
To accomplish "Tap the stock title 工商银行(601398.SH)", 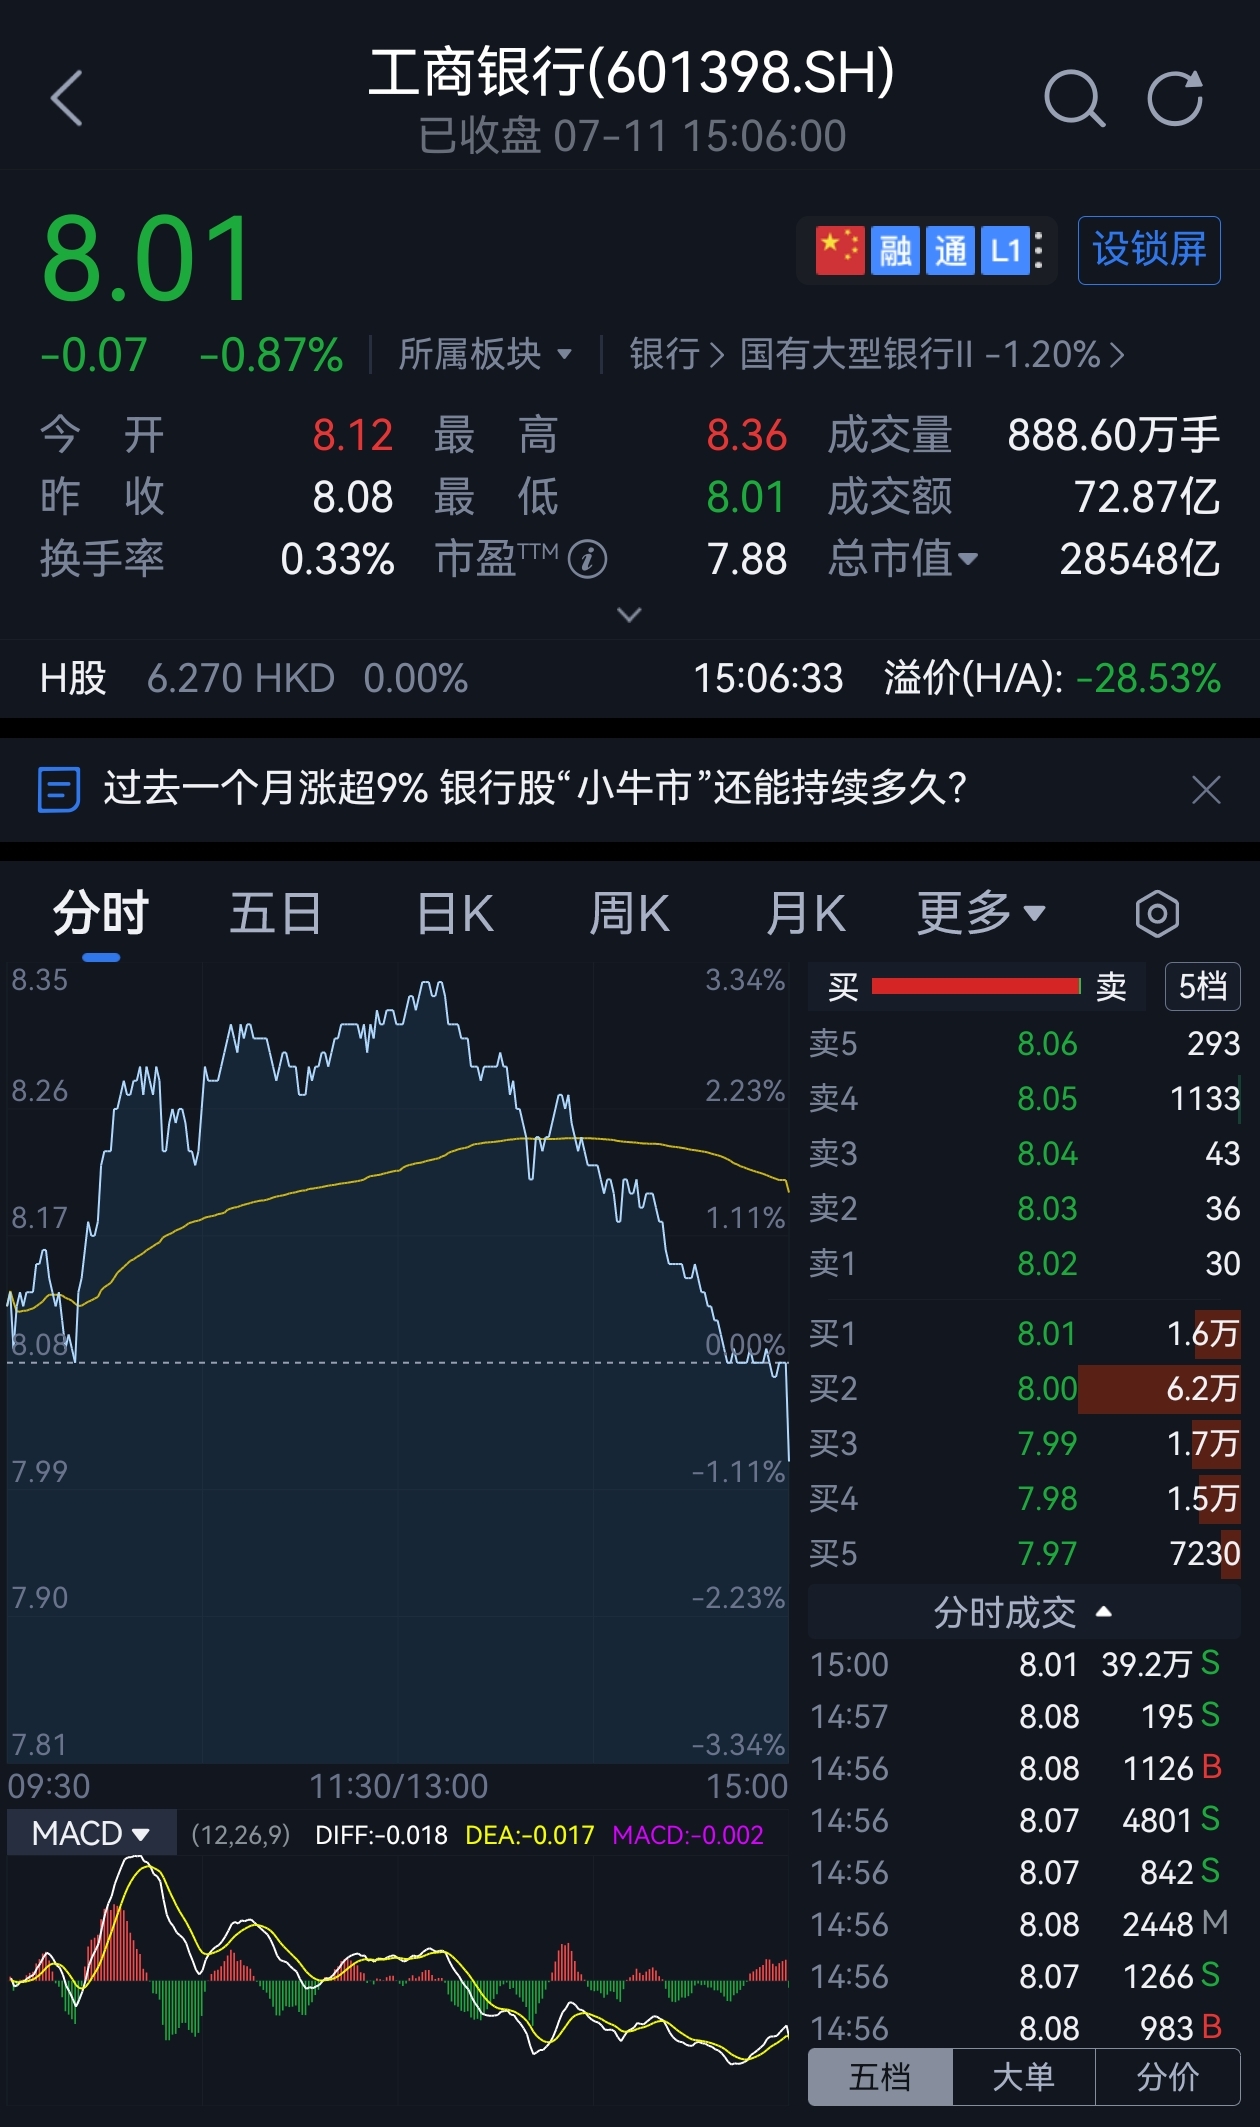I will point(631,72).
